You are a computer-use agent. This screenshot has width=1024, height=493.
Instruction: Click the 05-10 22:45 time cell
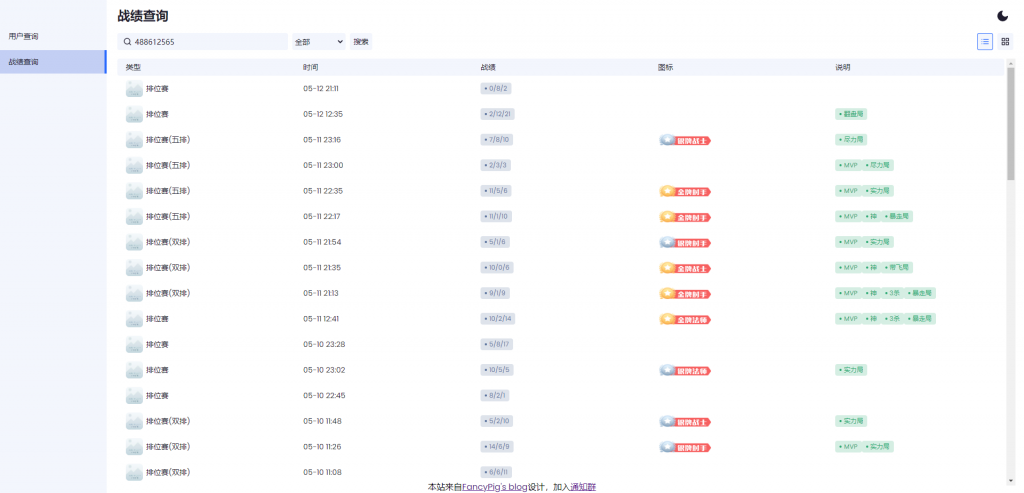[x=324, y=396]
